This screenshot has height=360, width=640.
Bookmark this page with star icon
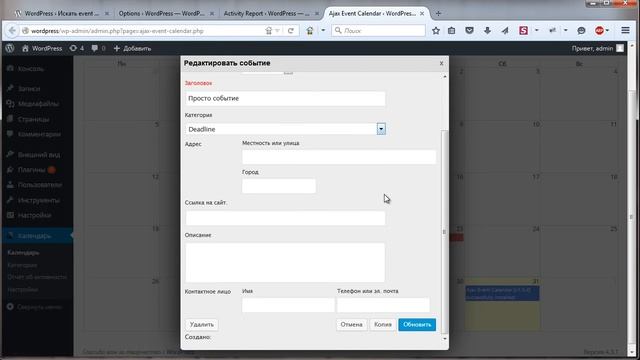coord(436,31)
